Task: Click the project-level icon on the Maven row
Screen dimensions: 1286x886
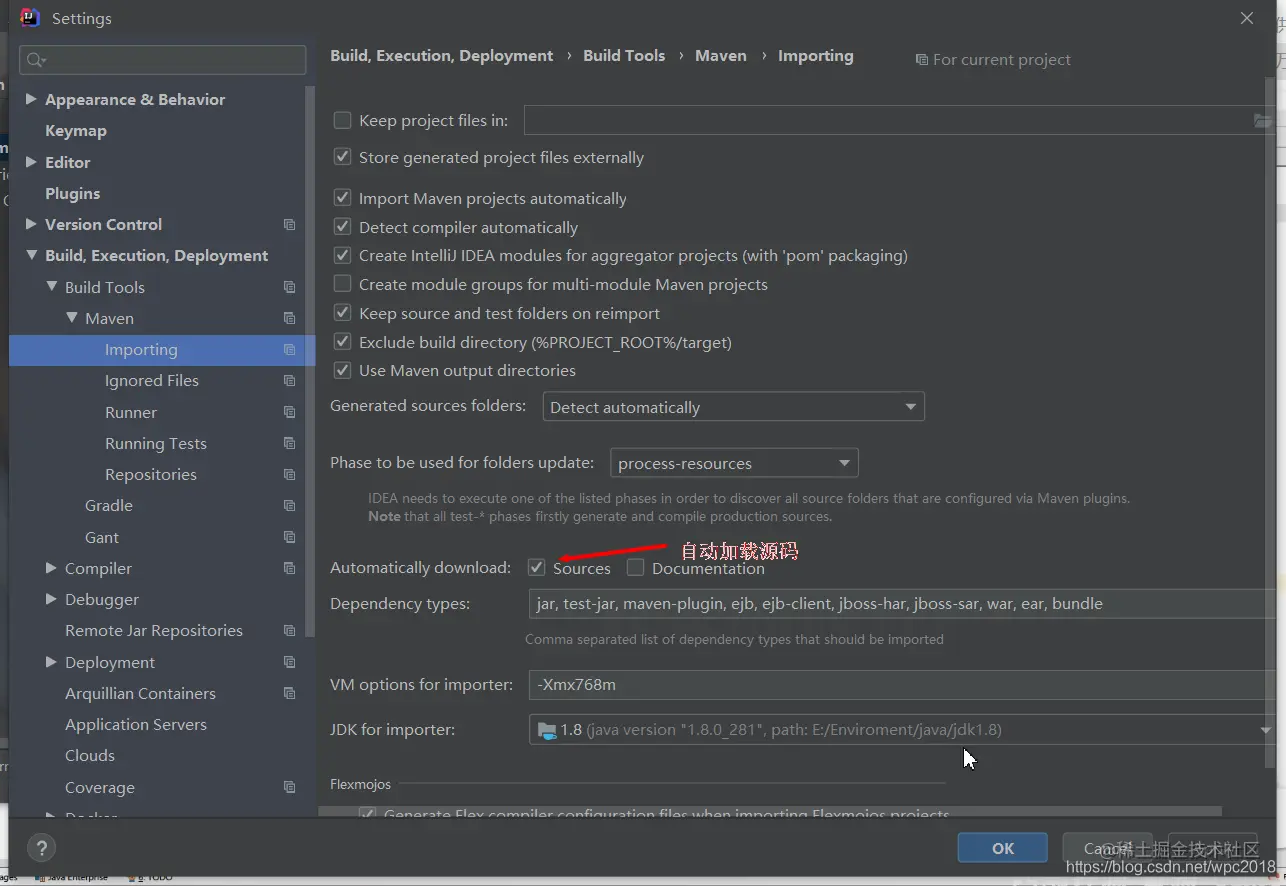Action: click(x=289, y=318)
